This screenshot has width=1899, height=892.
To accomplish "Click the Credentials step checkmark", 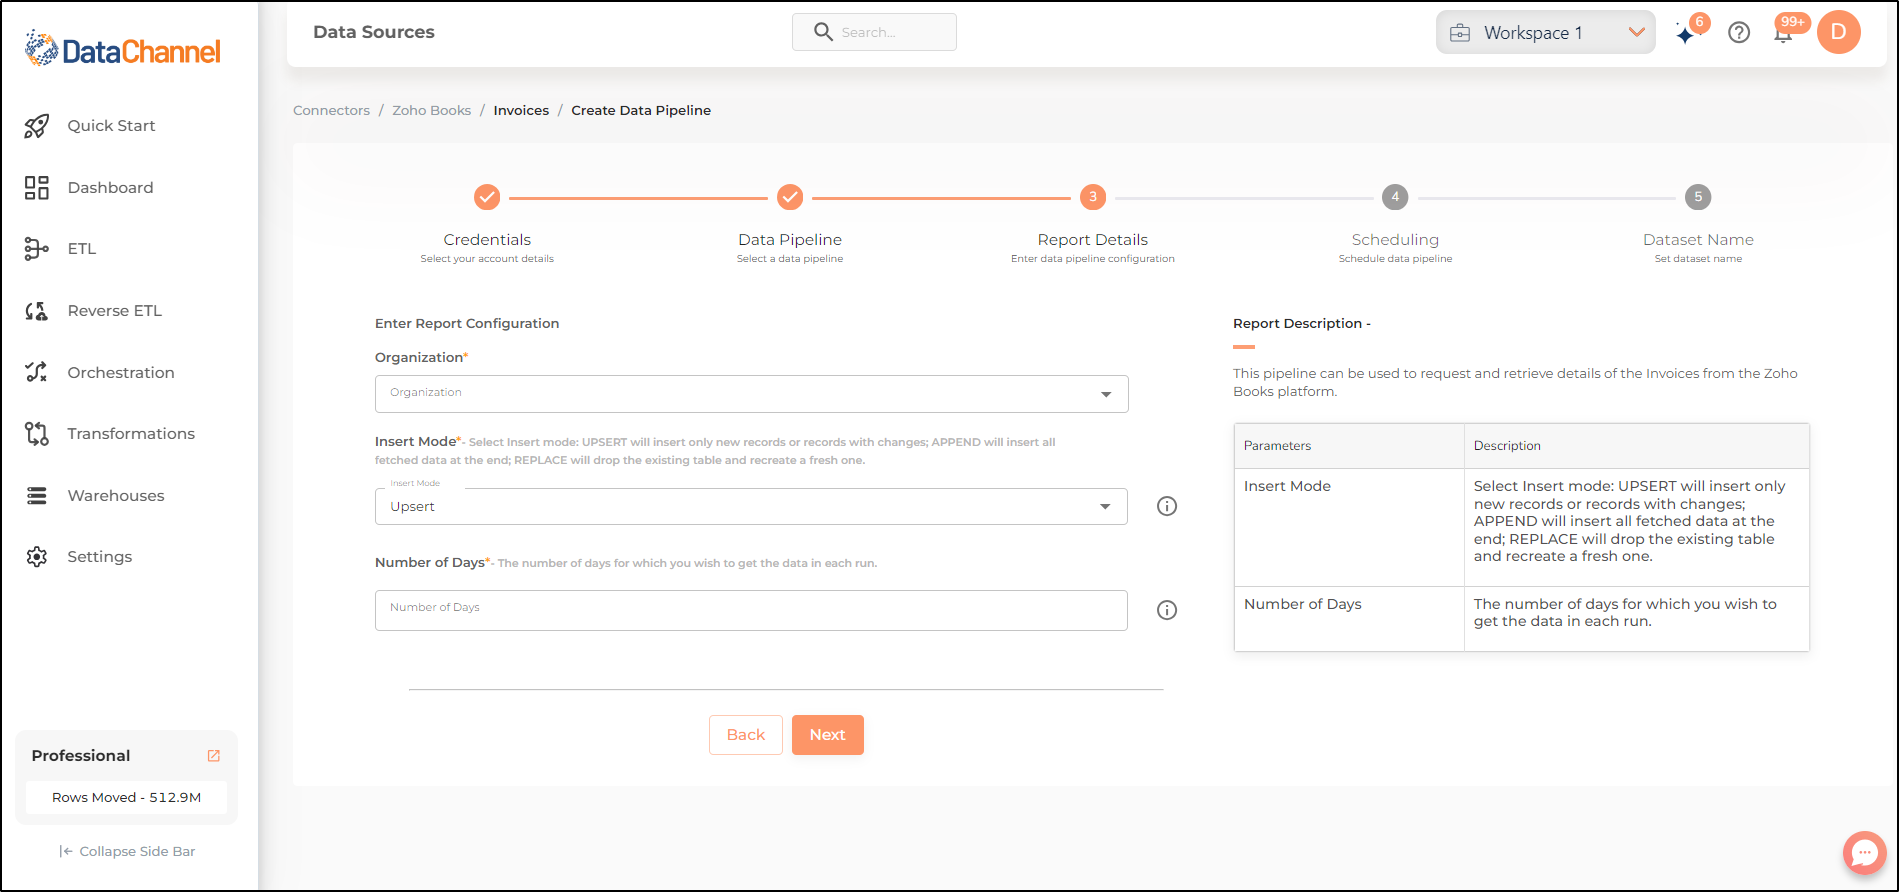I will (487, 197).
